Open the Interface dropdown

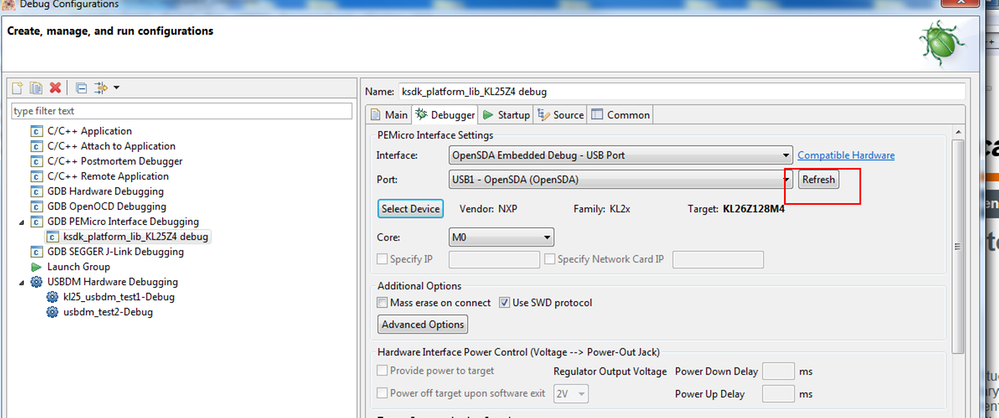[x=621, y=155]
